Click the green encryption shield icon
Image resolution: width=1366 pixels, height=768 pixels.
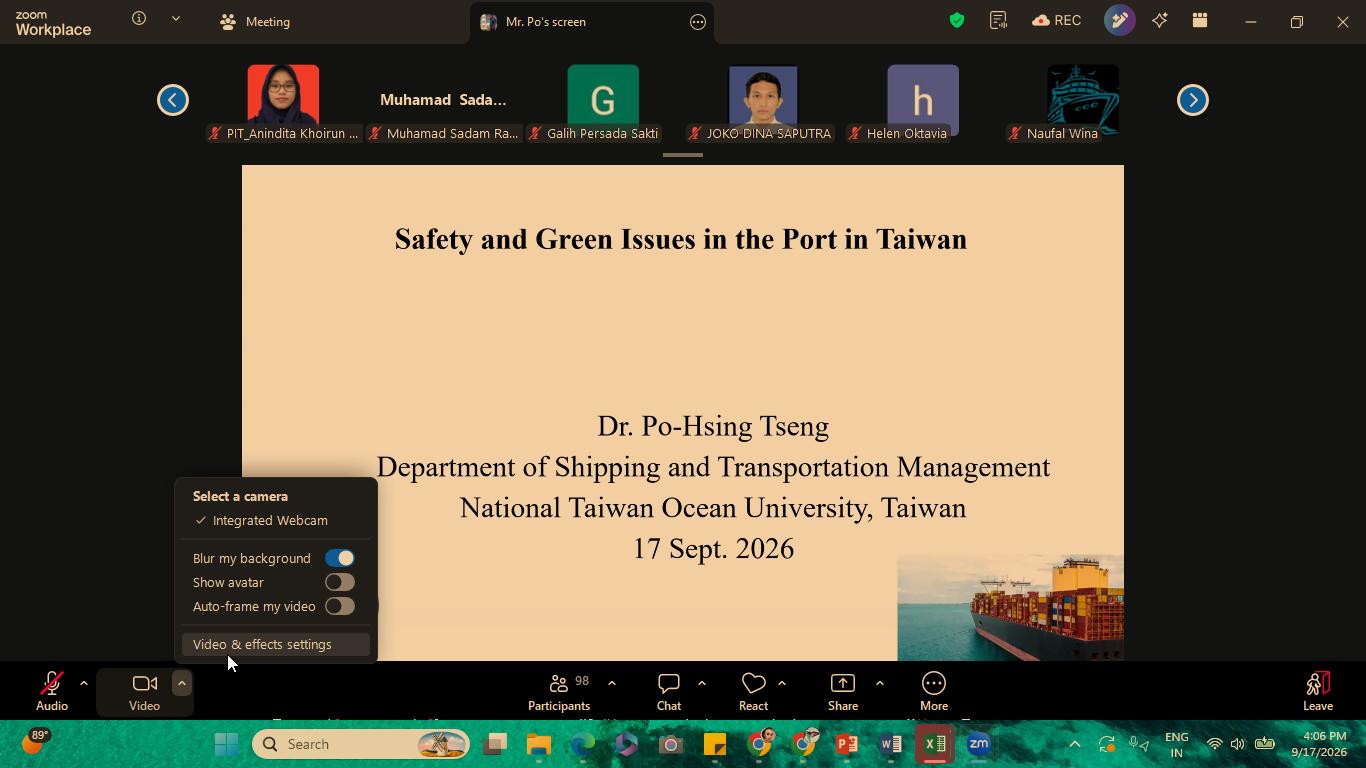tap(957, 20)
